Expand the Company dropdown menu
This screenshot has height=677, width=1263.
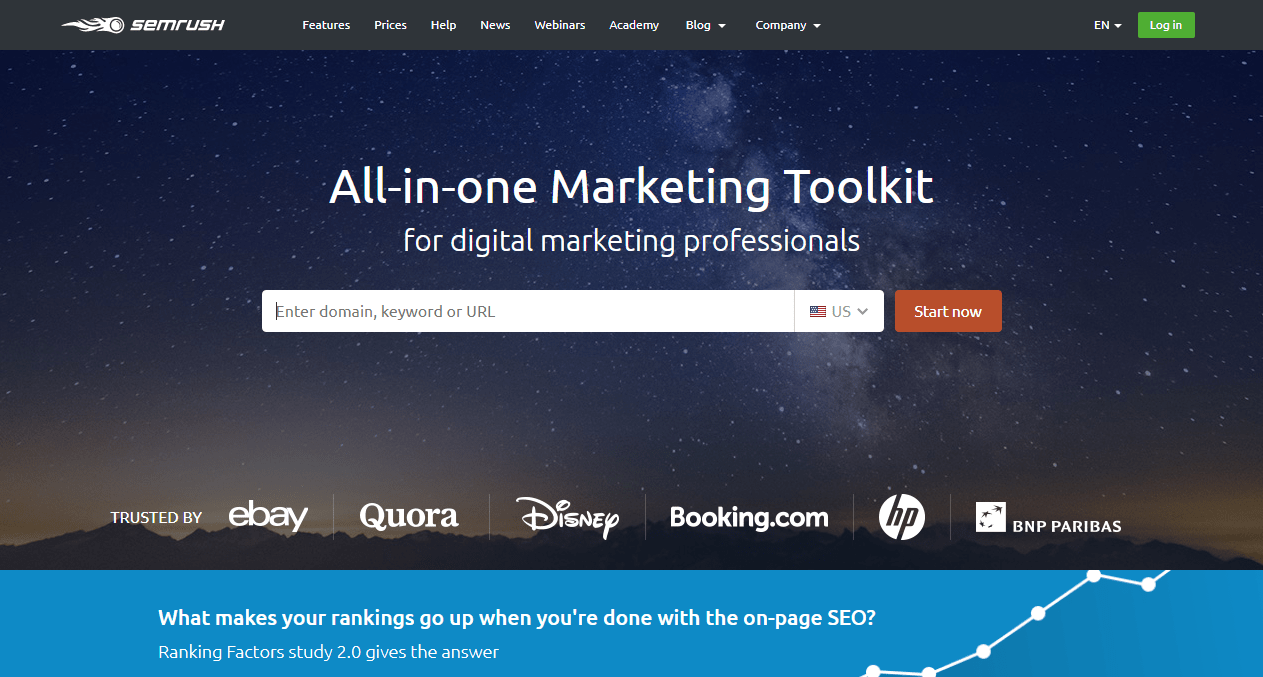(788, 25)
